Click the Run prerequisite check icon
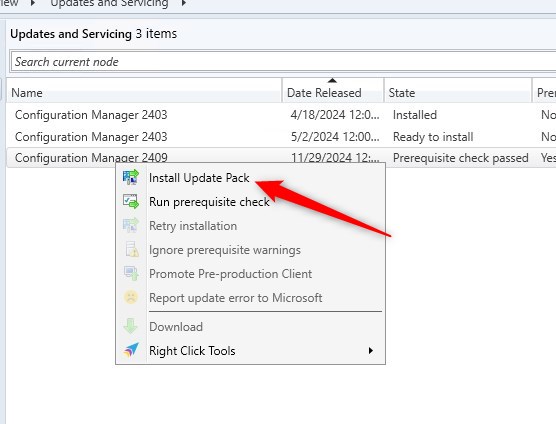 pyautogui.click(x=131, y=201)
